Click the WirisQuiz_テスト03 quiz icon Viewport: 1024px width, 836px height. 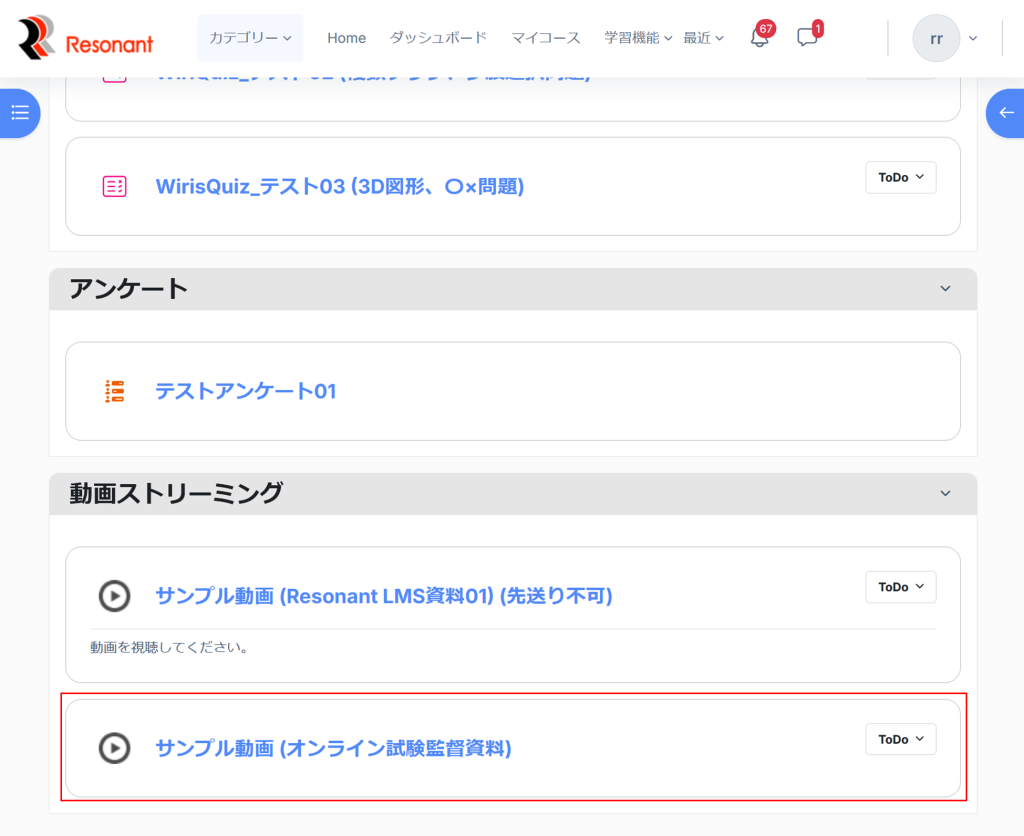pos(115,186)
